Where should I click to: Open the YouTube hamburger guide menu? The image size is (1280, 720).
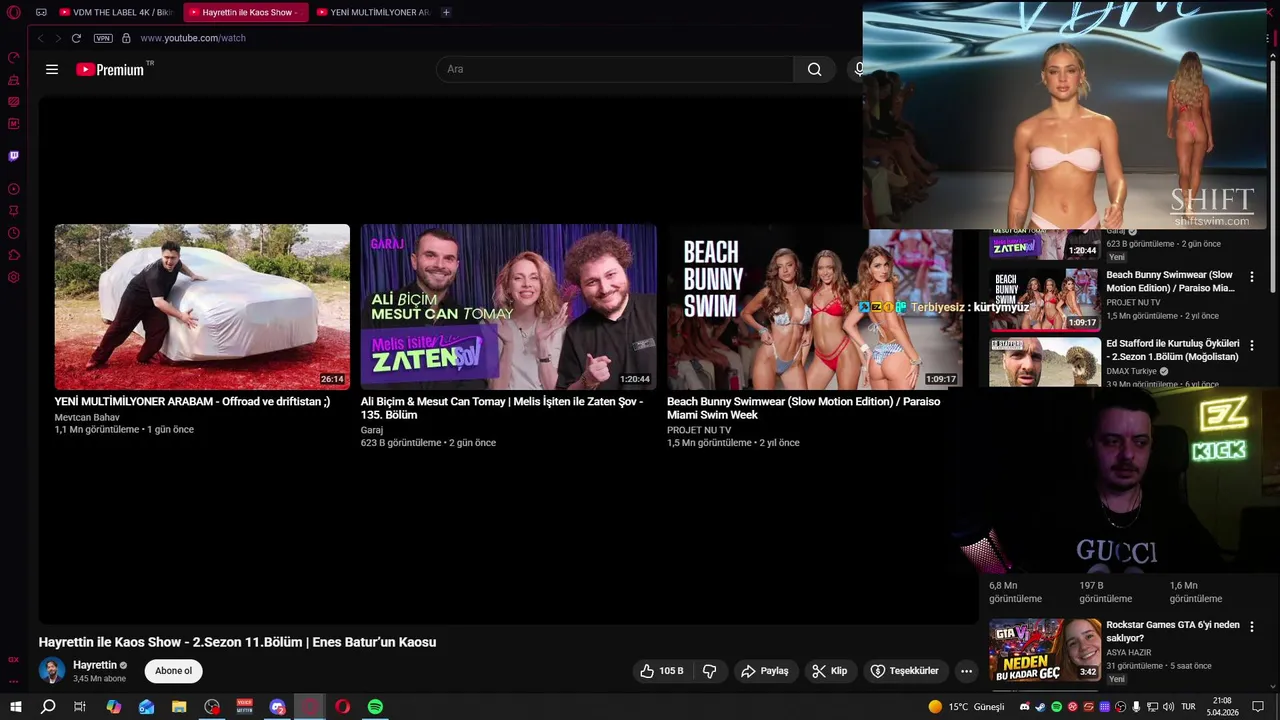(x=52, y=69)
